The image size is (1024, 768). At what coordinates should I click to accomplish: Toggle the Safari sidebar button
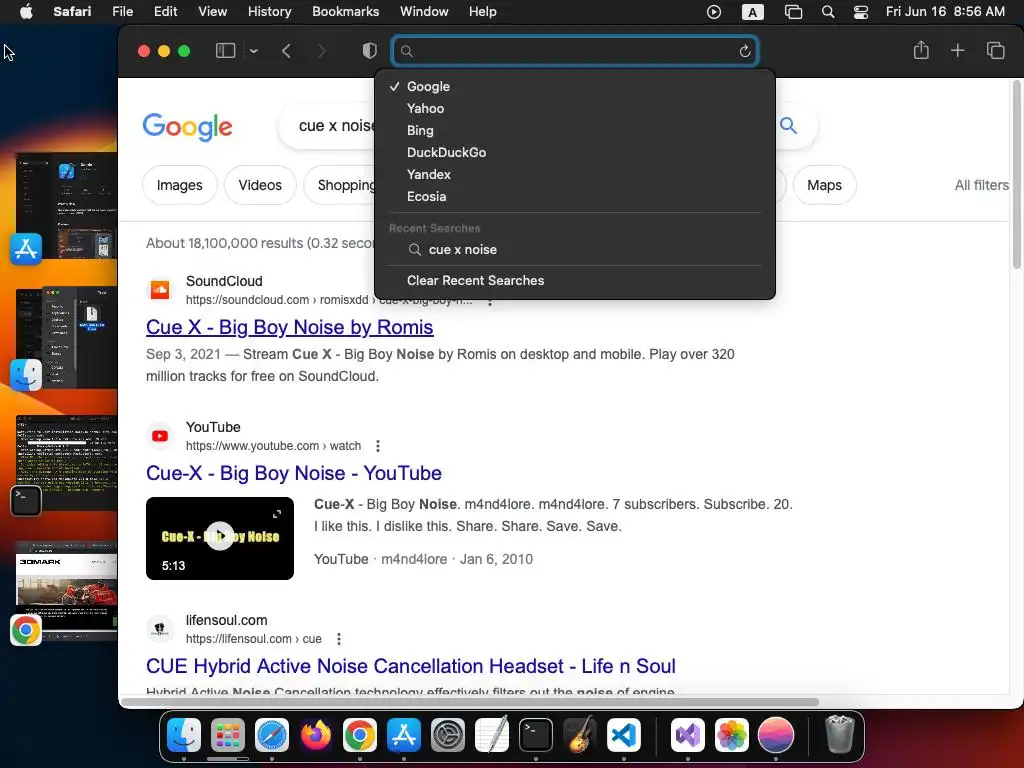tap(225, 51)
